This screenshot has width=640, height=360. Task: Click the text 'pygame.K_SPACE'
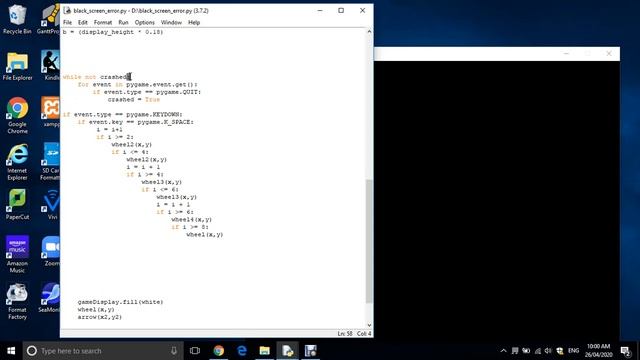click(x=165, y=122)
